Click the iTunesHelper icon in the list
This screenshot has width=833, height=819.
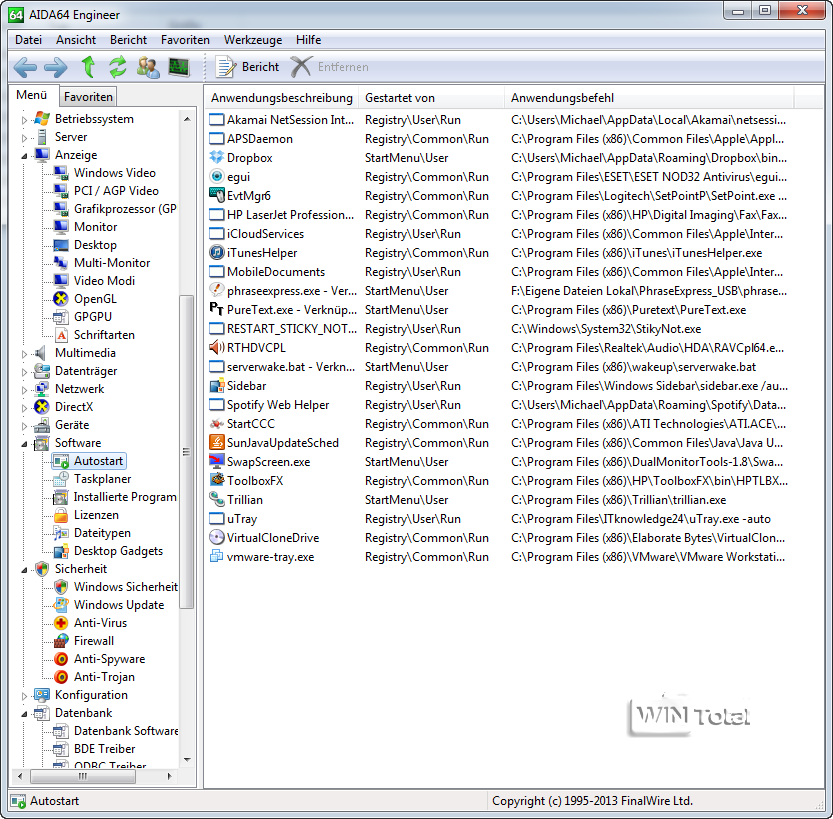[x=216, y=253]
